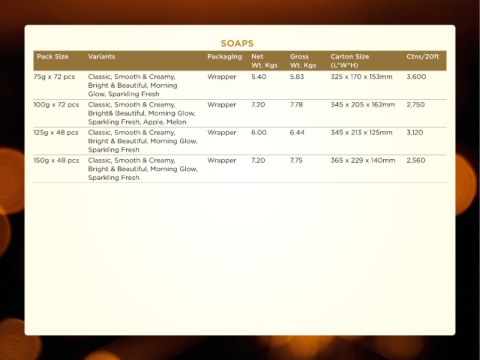Click the Net Wt. Kgs header
This screenshot has width=480, height=360.
264,61
